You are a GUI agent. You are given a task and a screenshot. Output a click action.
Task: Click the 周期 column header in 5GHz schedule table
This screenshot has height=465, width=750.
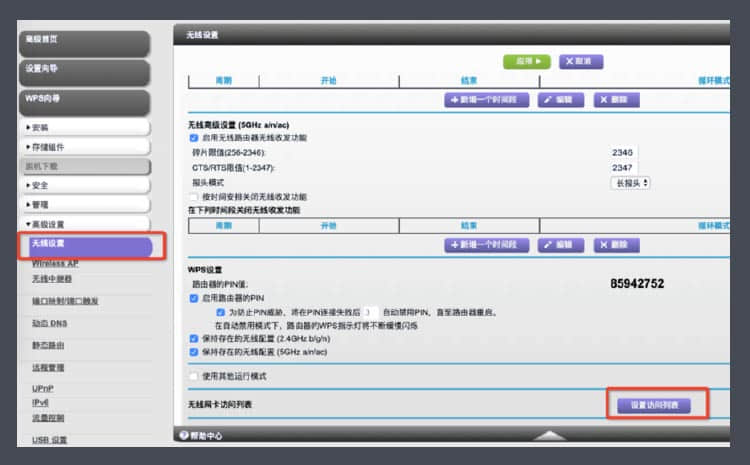224,226
